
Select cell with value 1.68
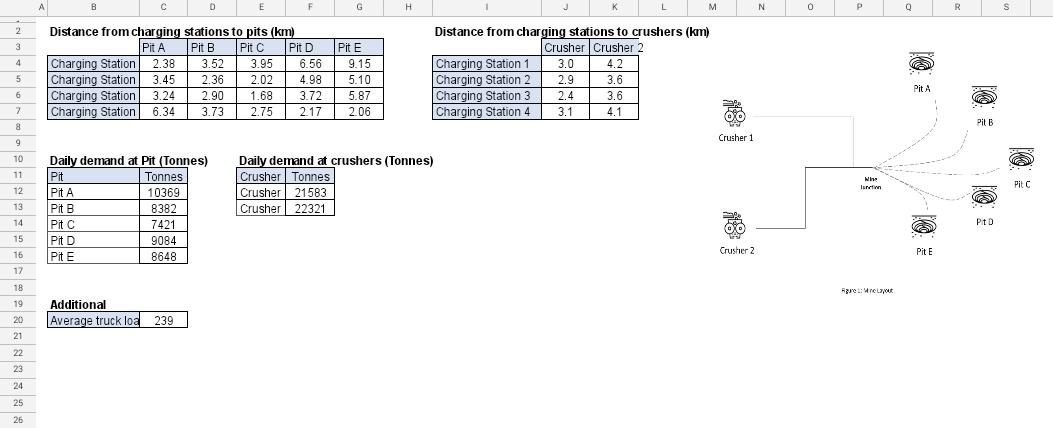[261, 96]
